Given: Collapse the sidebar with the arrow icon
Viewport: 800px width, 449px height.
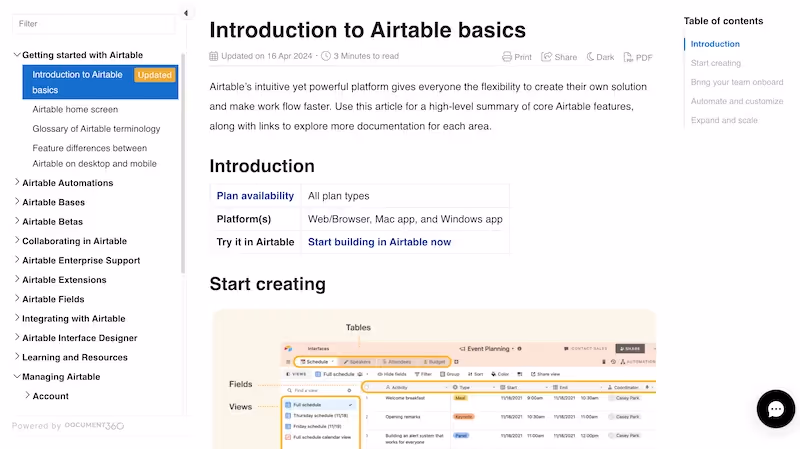Looking at the screenshot, I should 186,13.
